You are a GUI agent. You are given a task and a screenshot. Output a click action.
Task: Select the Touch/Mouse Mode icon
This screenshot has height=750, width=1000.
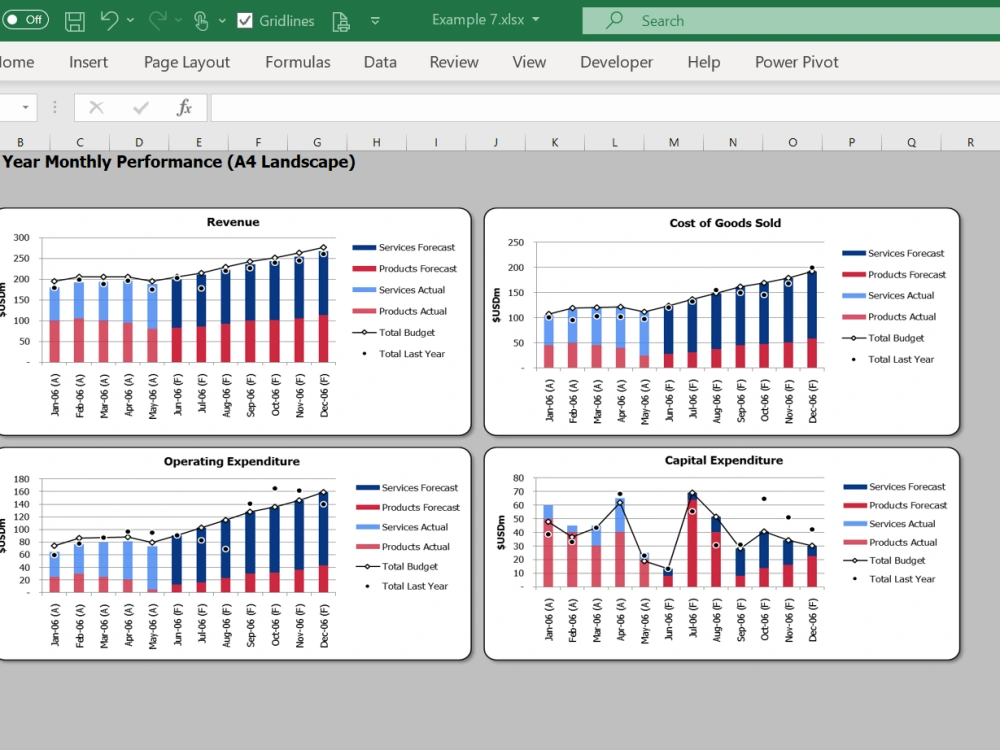click(x=201, y=20)
